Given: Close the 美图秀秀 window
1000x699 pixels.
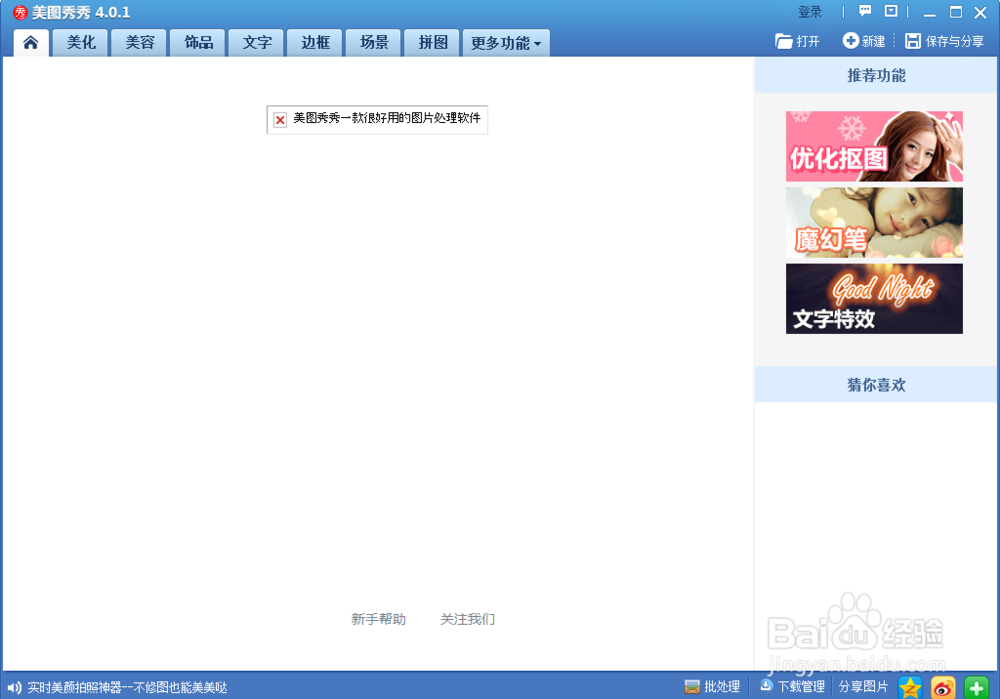Looking at the screenshot, I should click(981, 12).
